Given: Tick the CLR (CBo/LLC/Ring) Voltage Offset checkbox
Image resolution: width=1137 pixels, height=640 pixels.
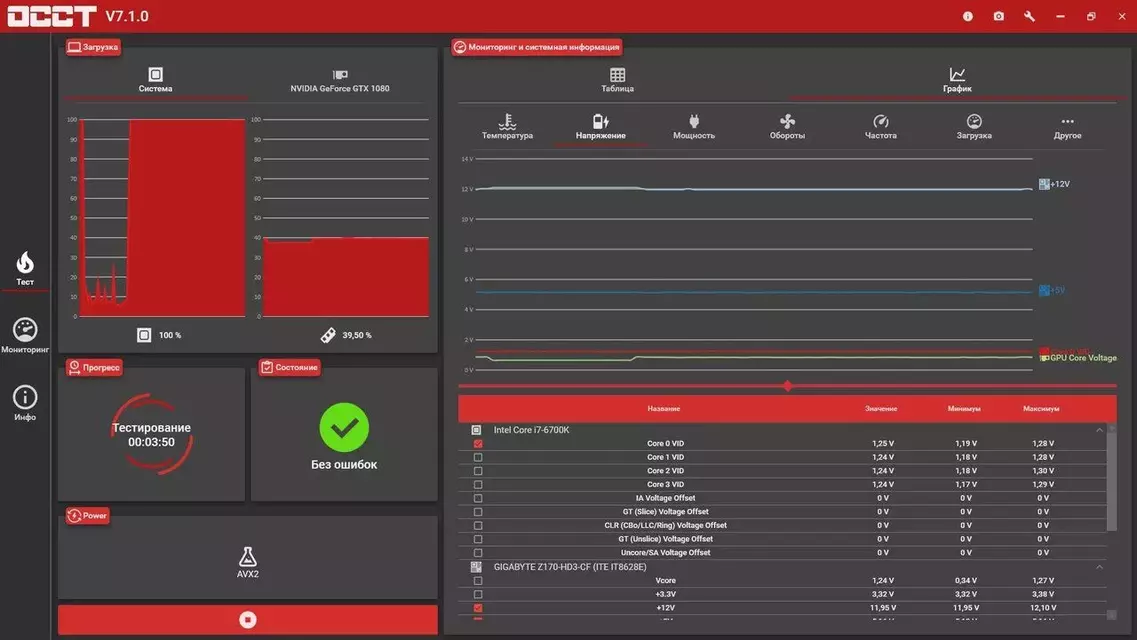Looking at the screenshot, I should pos(478,525).
